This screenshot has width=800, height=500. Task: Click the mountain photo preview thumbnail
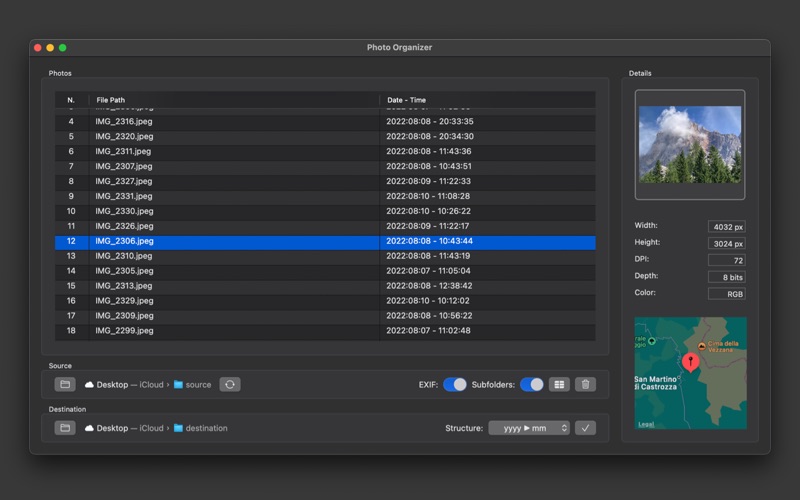pyautogui.click(x=690, y=144)
